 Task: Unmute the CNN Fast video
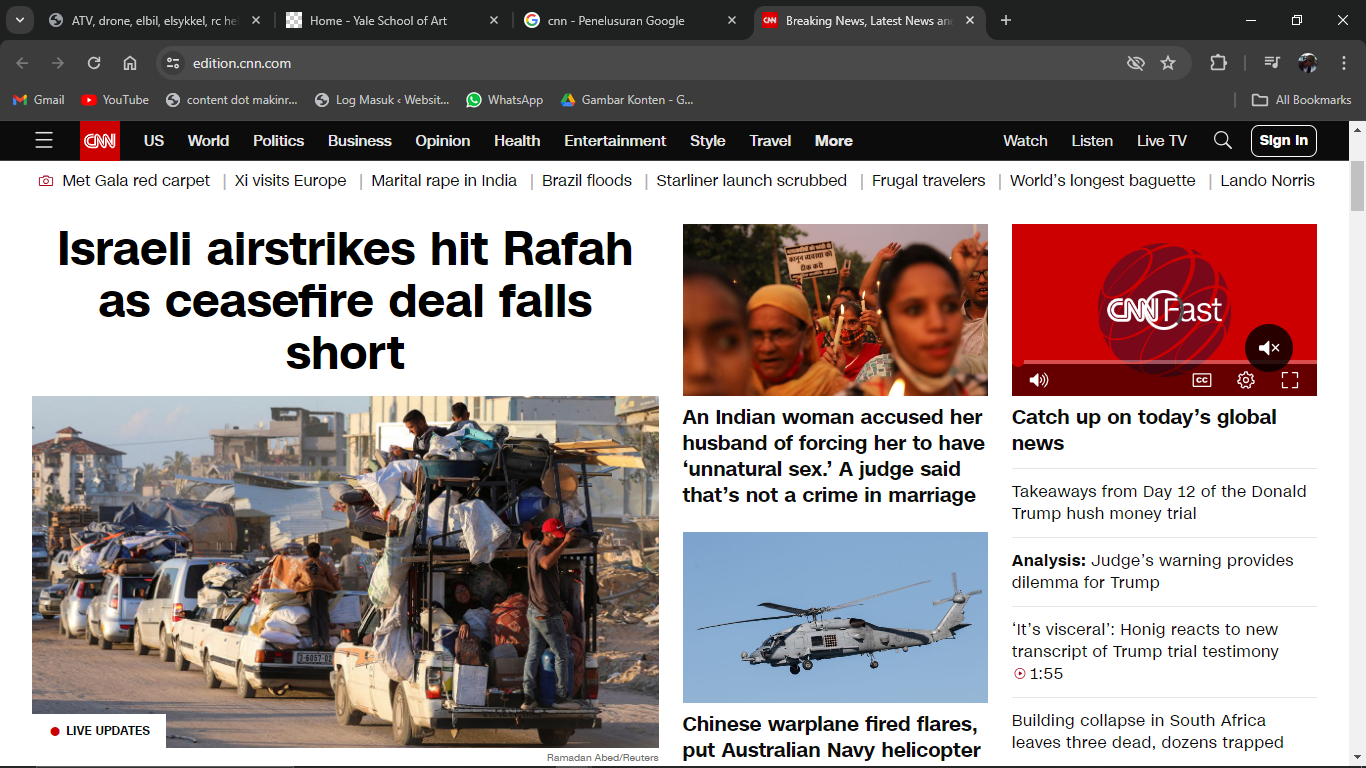pyautogui.click(x=1268, y=347)
